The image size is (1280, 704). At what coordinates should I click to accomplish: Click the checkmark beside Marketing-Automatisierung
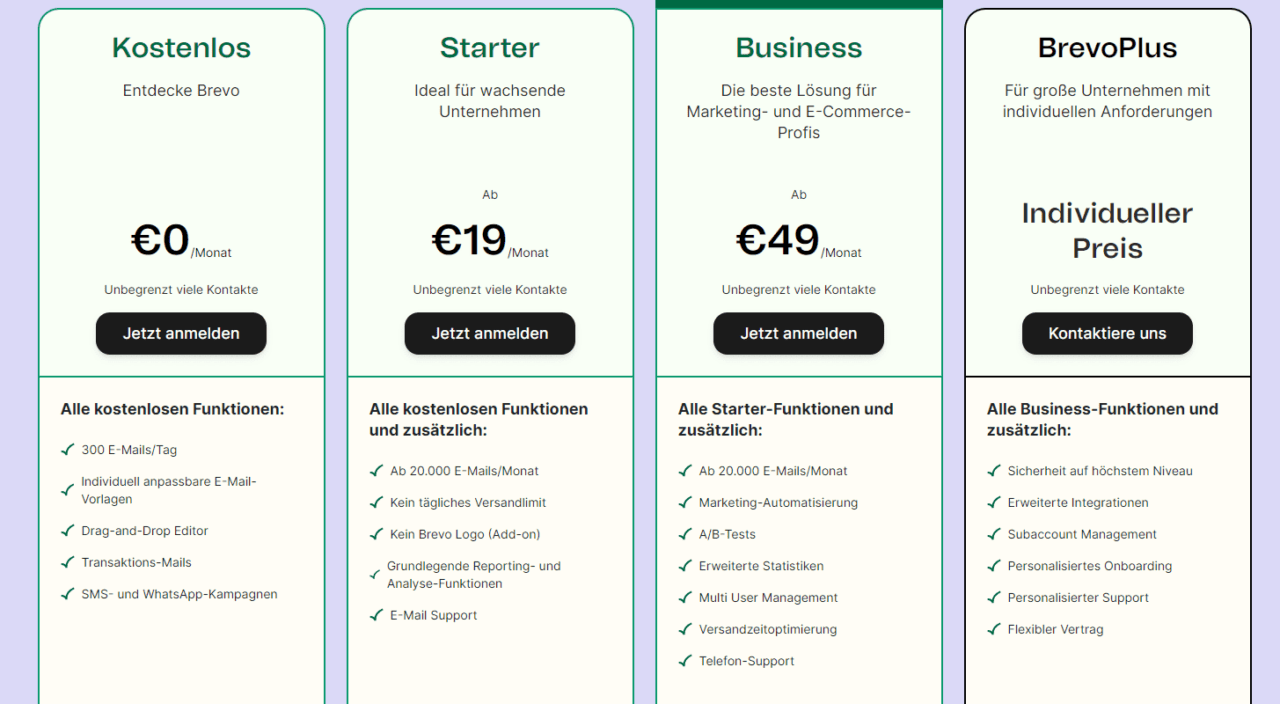tap(686, 502)
